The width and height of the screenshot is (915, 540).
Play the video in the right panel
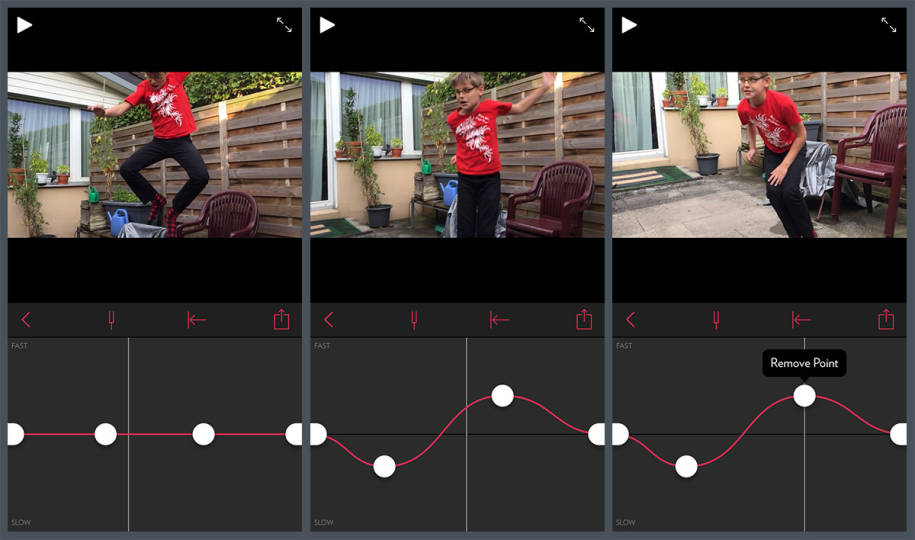pyautogui.click(x=629, y=25)
